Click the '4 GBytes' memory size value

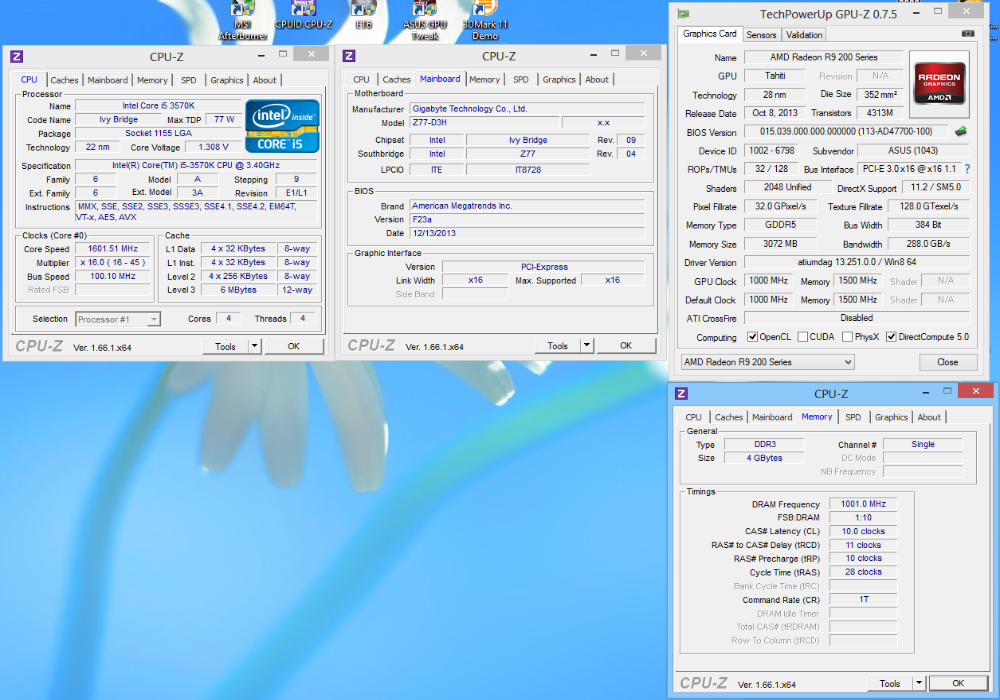coord(764,458)
